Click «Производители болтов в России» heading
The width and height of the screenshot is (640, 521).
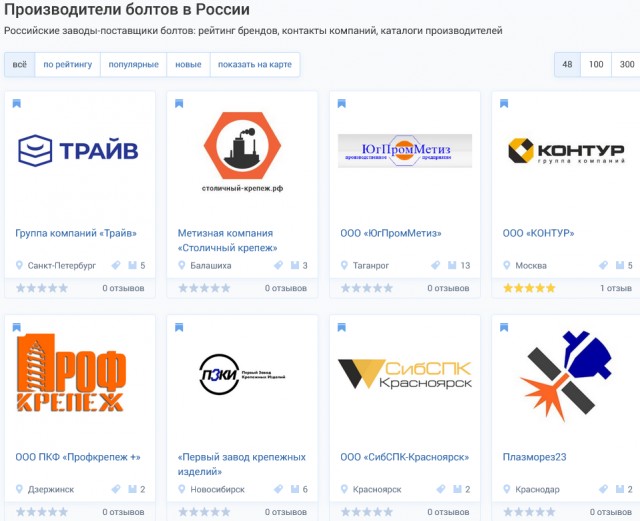click(x=127, y=9)
